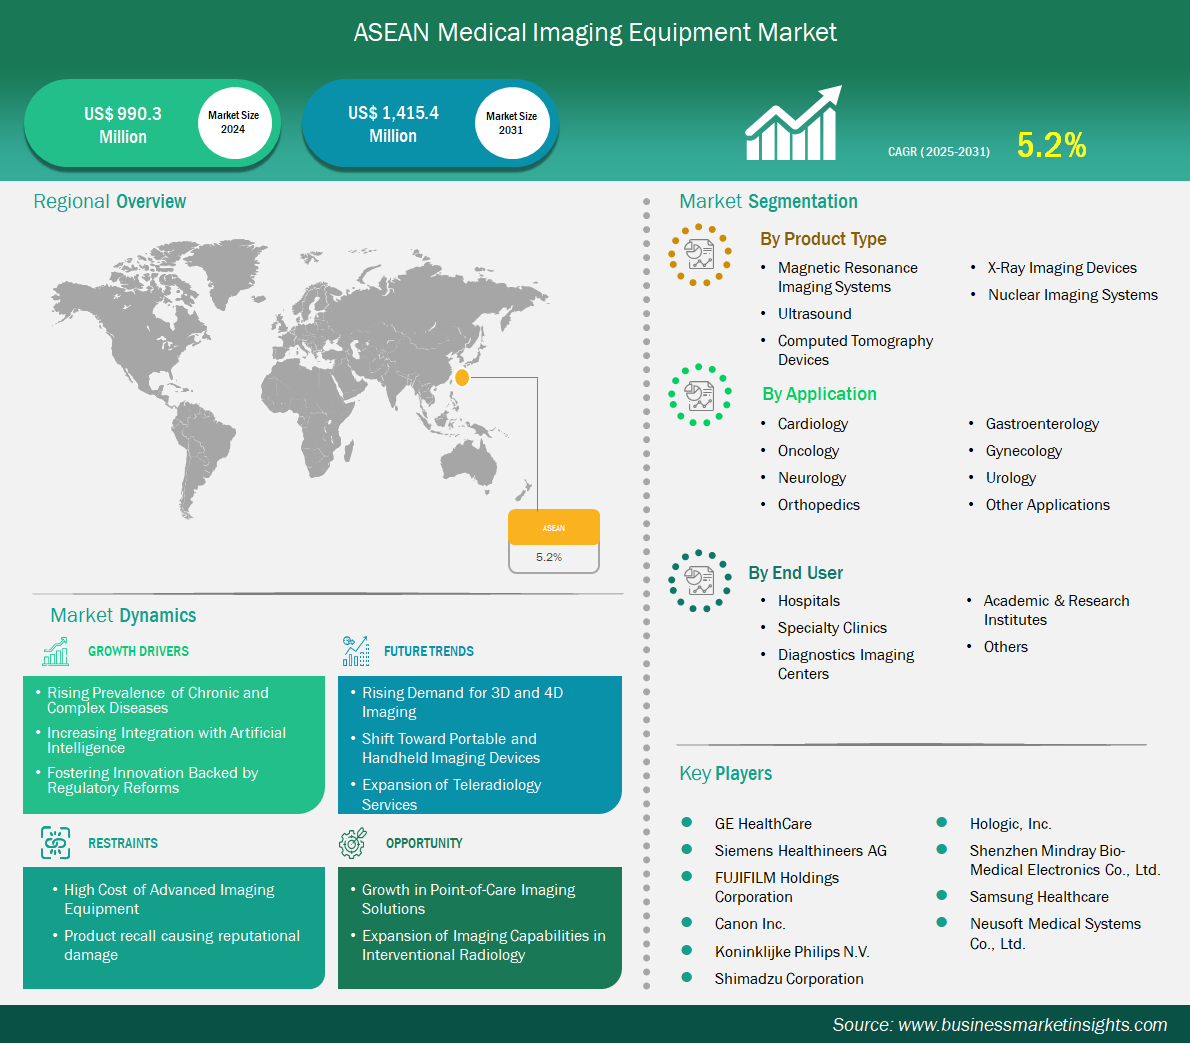Click the Gynecology application item
This screenshot has height=1047, width=1190.
[1023, 451]
